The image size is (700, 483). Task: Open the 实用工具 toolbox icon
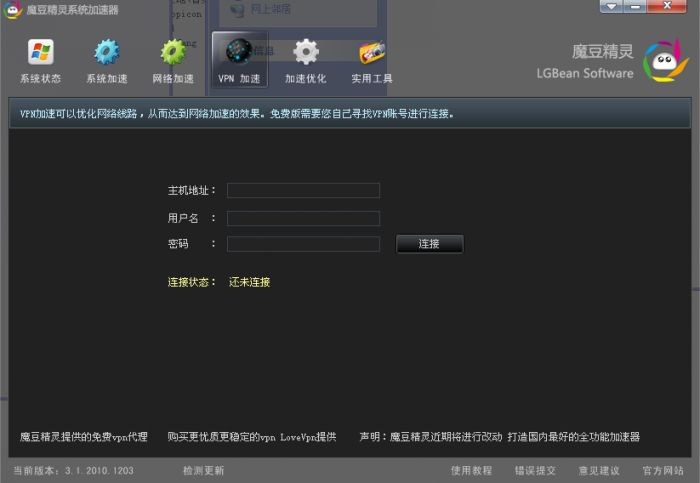[x=372, y=53]
